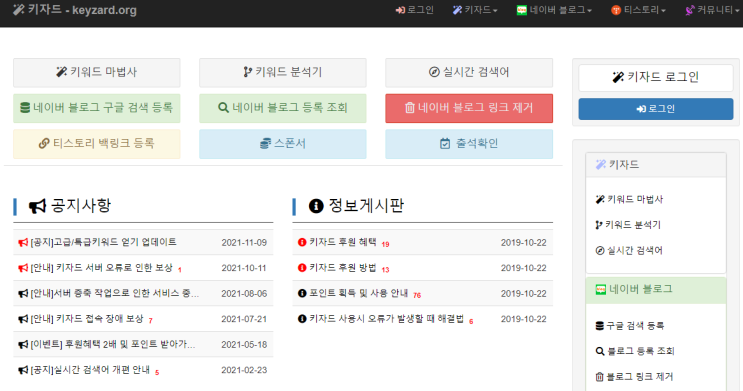Click the calendar check icon on 출석확인
Viewport: 743px width, 391px height.
445,143
